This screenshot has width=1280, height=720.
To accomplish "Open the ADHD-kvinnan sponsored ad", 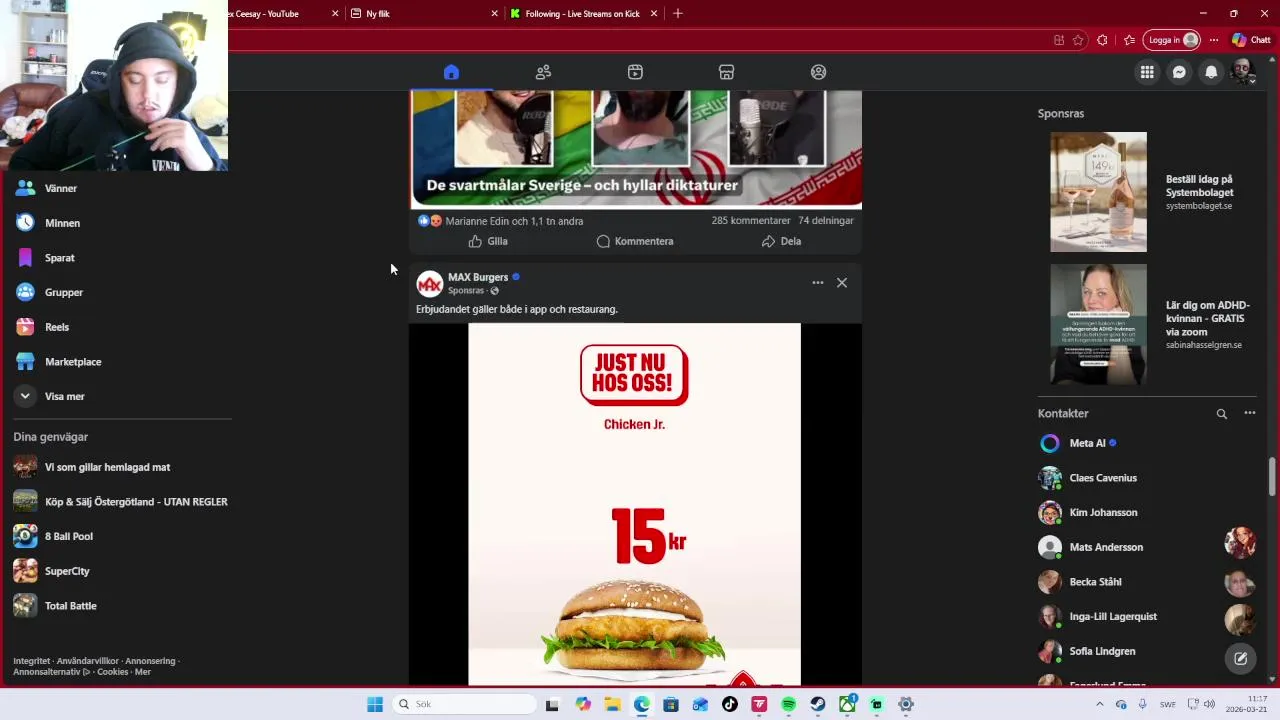I will [x=1148, y=324].
